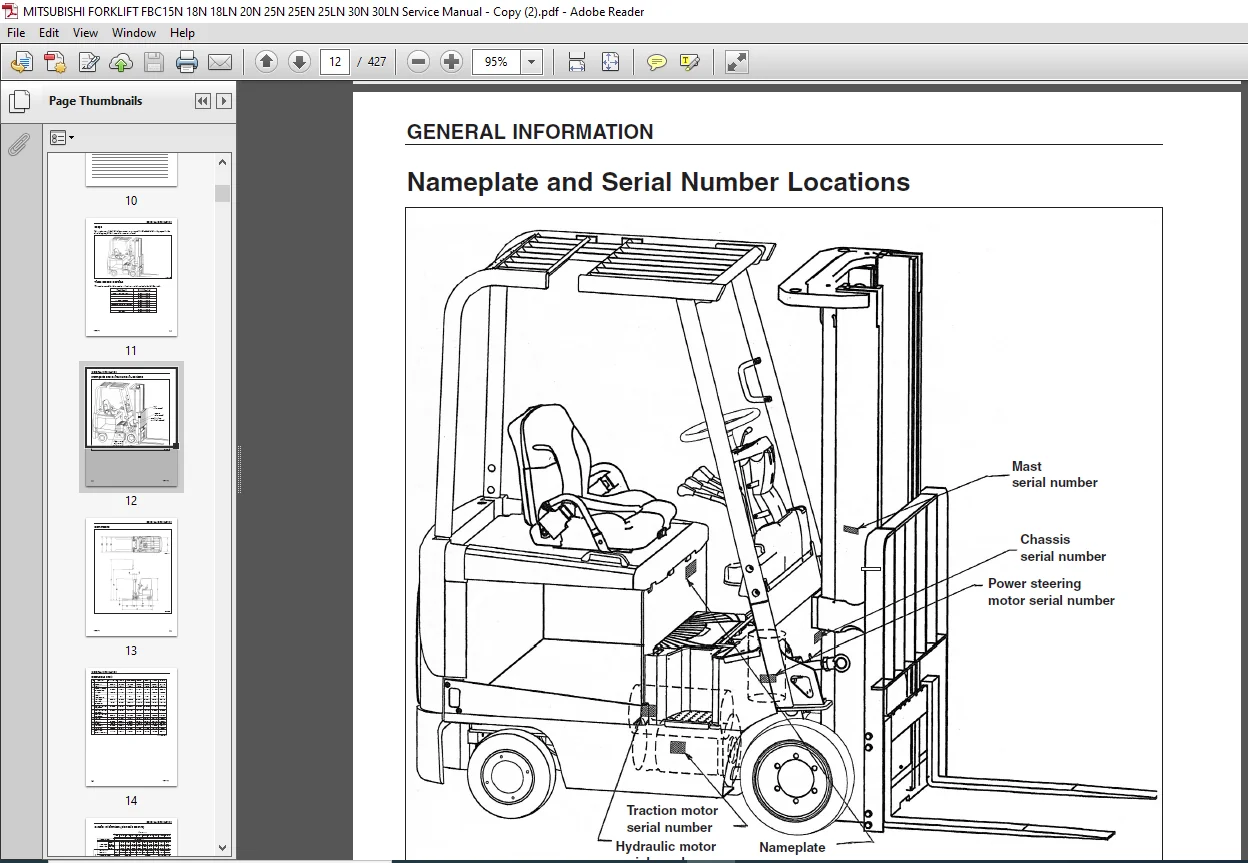Click the Save floppy disk icon
The height and width of the screenshot is (863, 1248).
point(153,62)
